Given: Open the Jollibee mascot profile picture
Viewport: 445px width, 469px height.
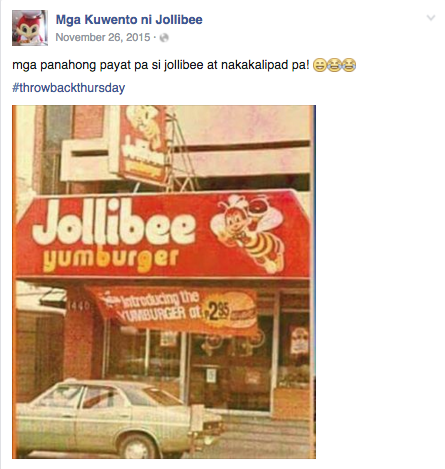Looking at the screenshot, I should click(x=30, y=28).
